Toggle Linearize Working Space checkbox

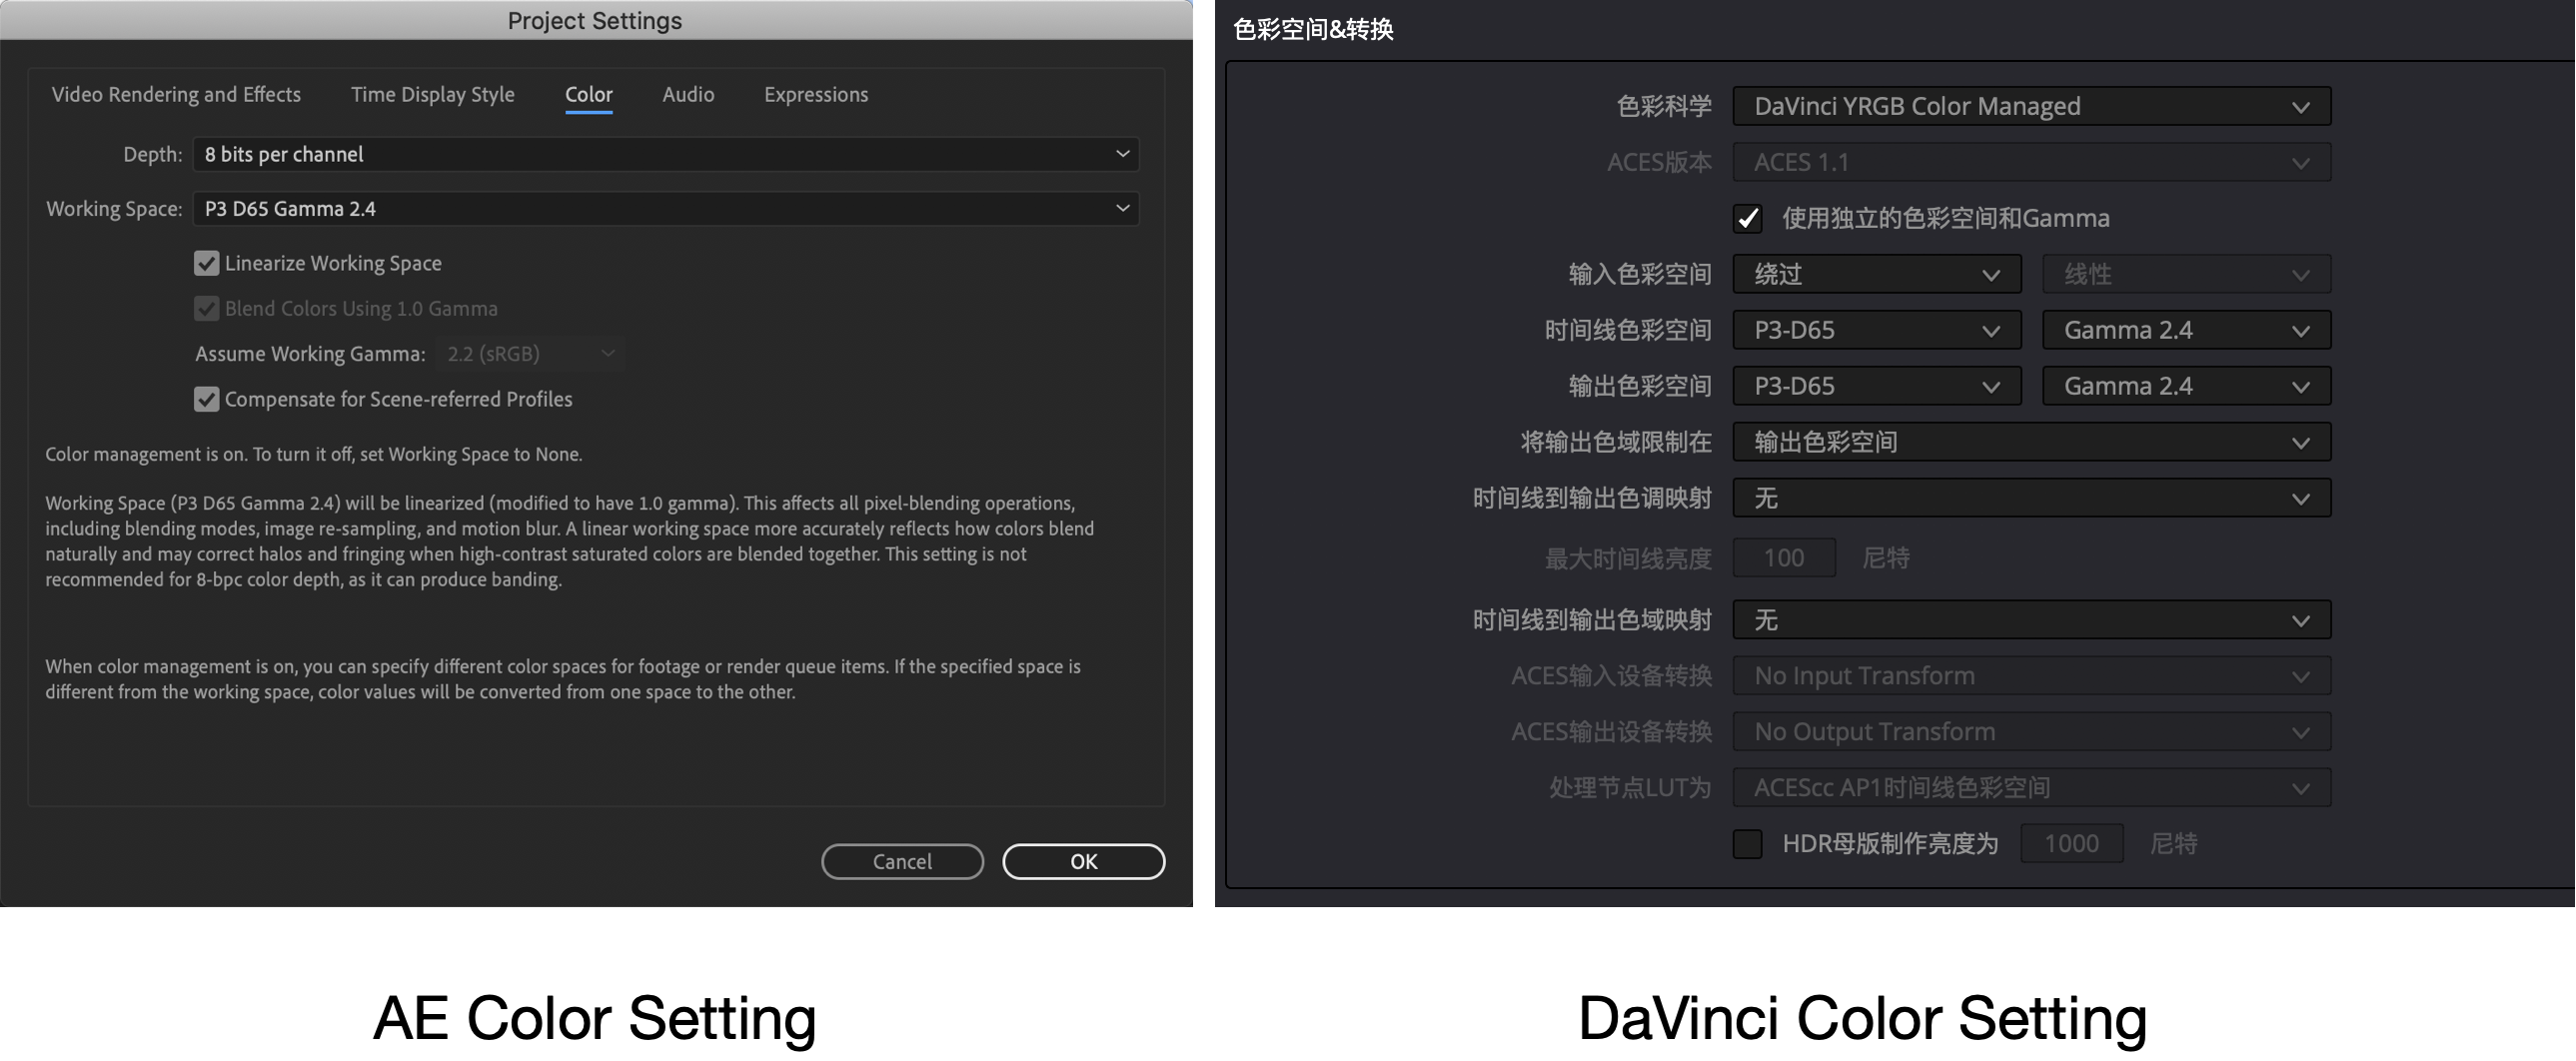click(206, 263)
